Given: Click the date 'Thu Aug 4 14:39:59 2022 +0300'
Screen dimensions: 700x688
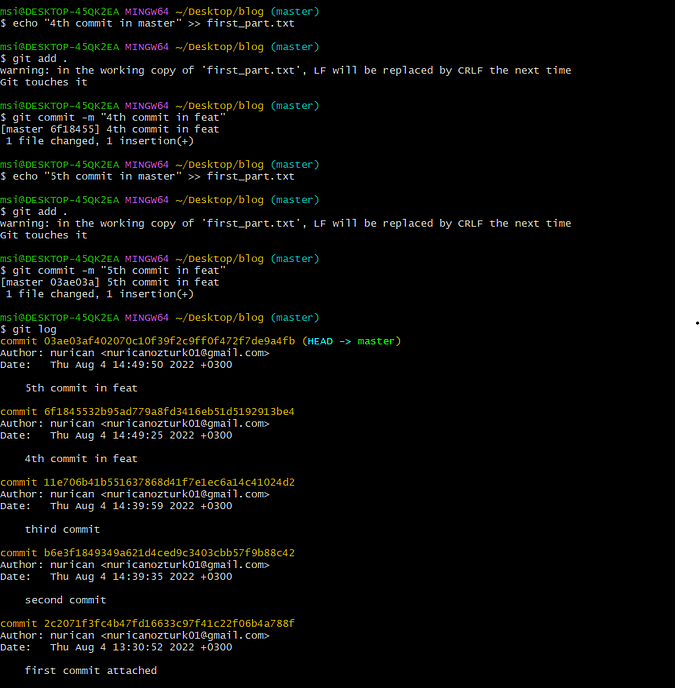Looking at the screenshot, I should (141, 506).
